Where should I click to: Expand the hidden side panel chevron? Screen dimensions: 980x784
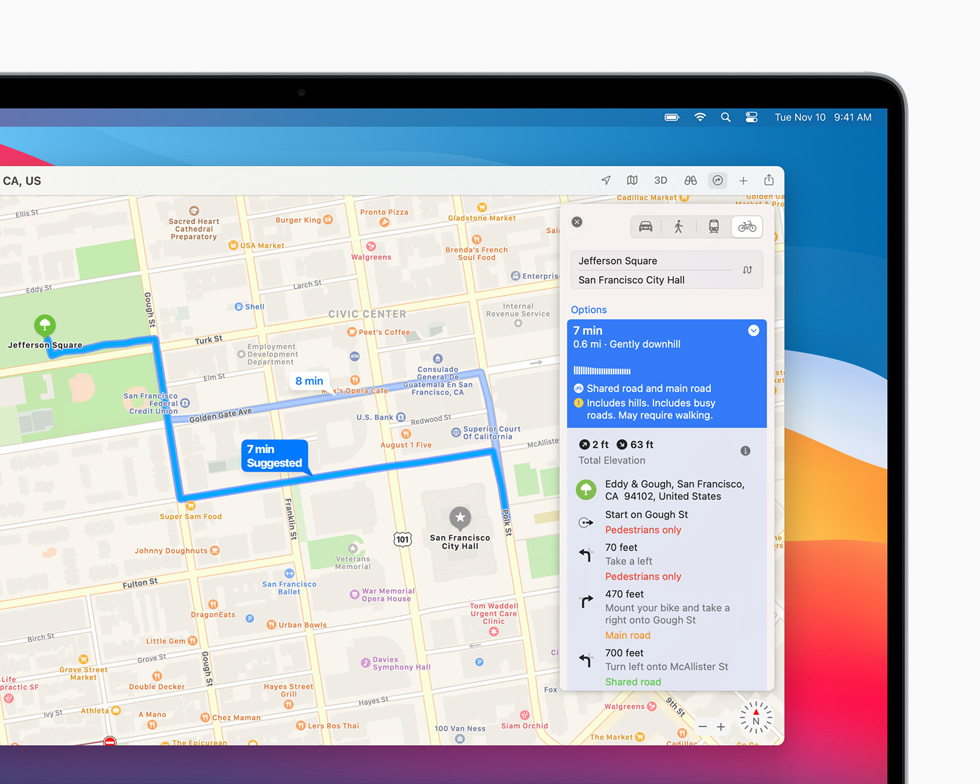tap(781, 614)
